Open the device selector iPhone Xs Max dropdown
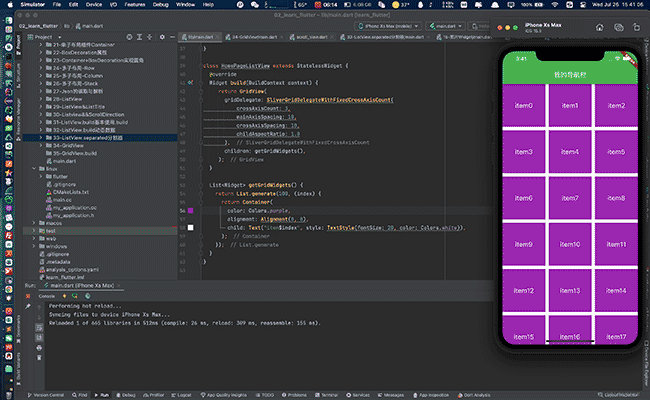 pyautogui.click(x=388, y=26)
